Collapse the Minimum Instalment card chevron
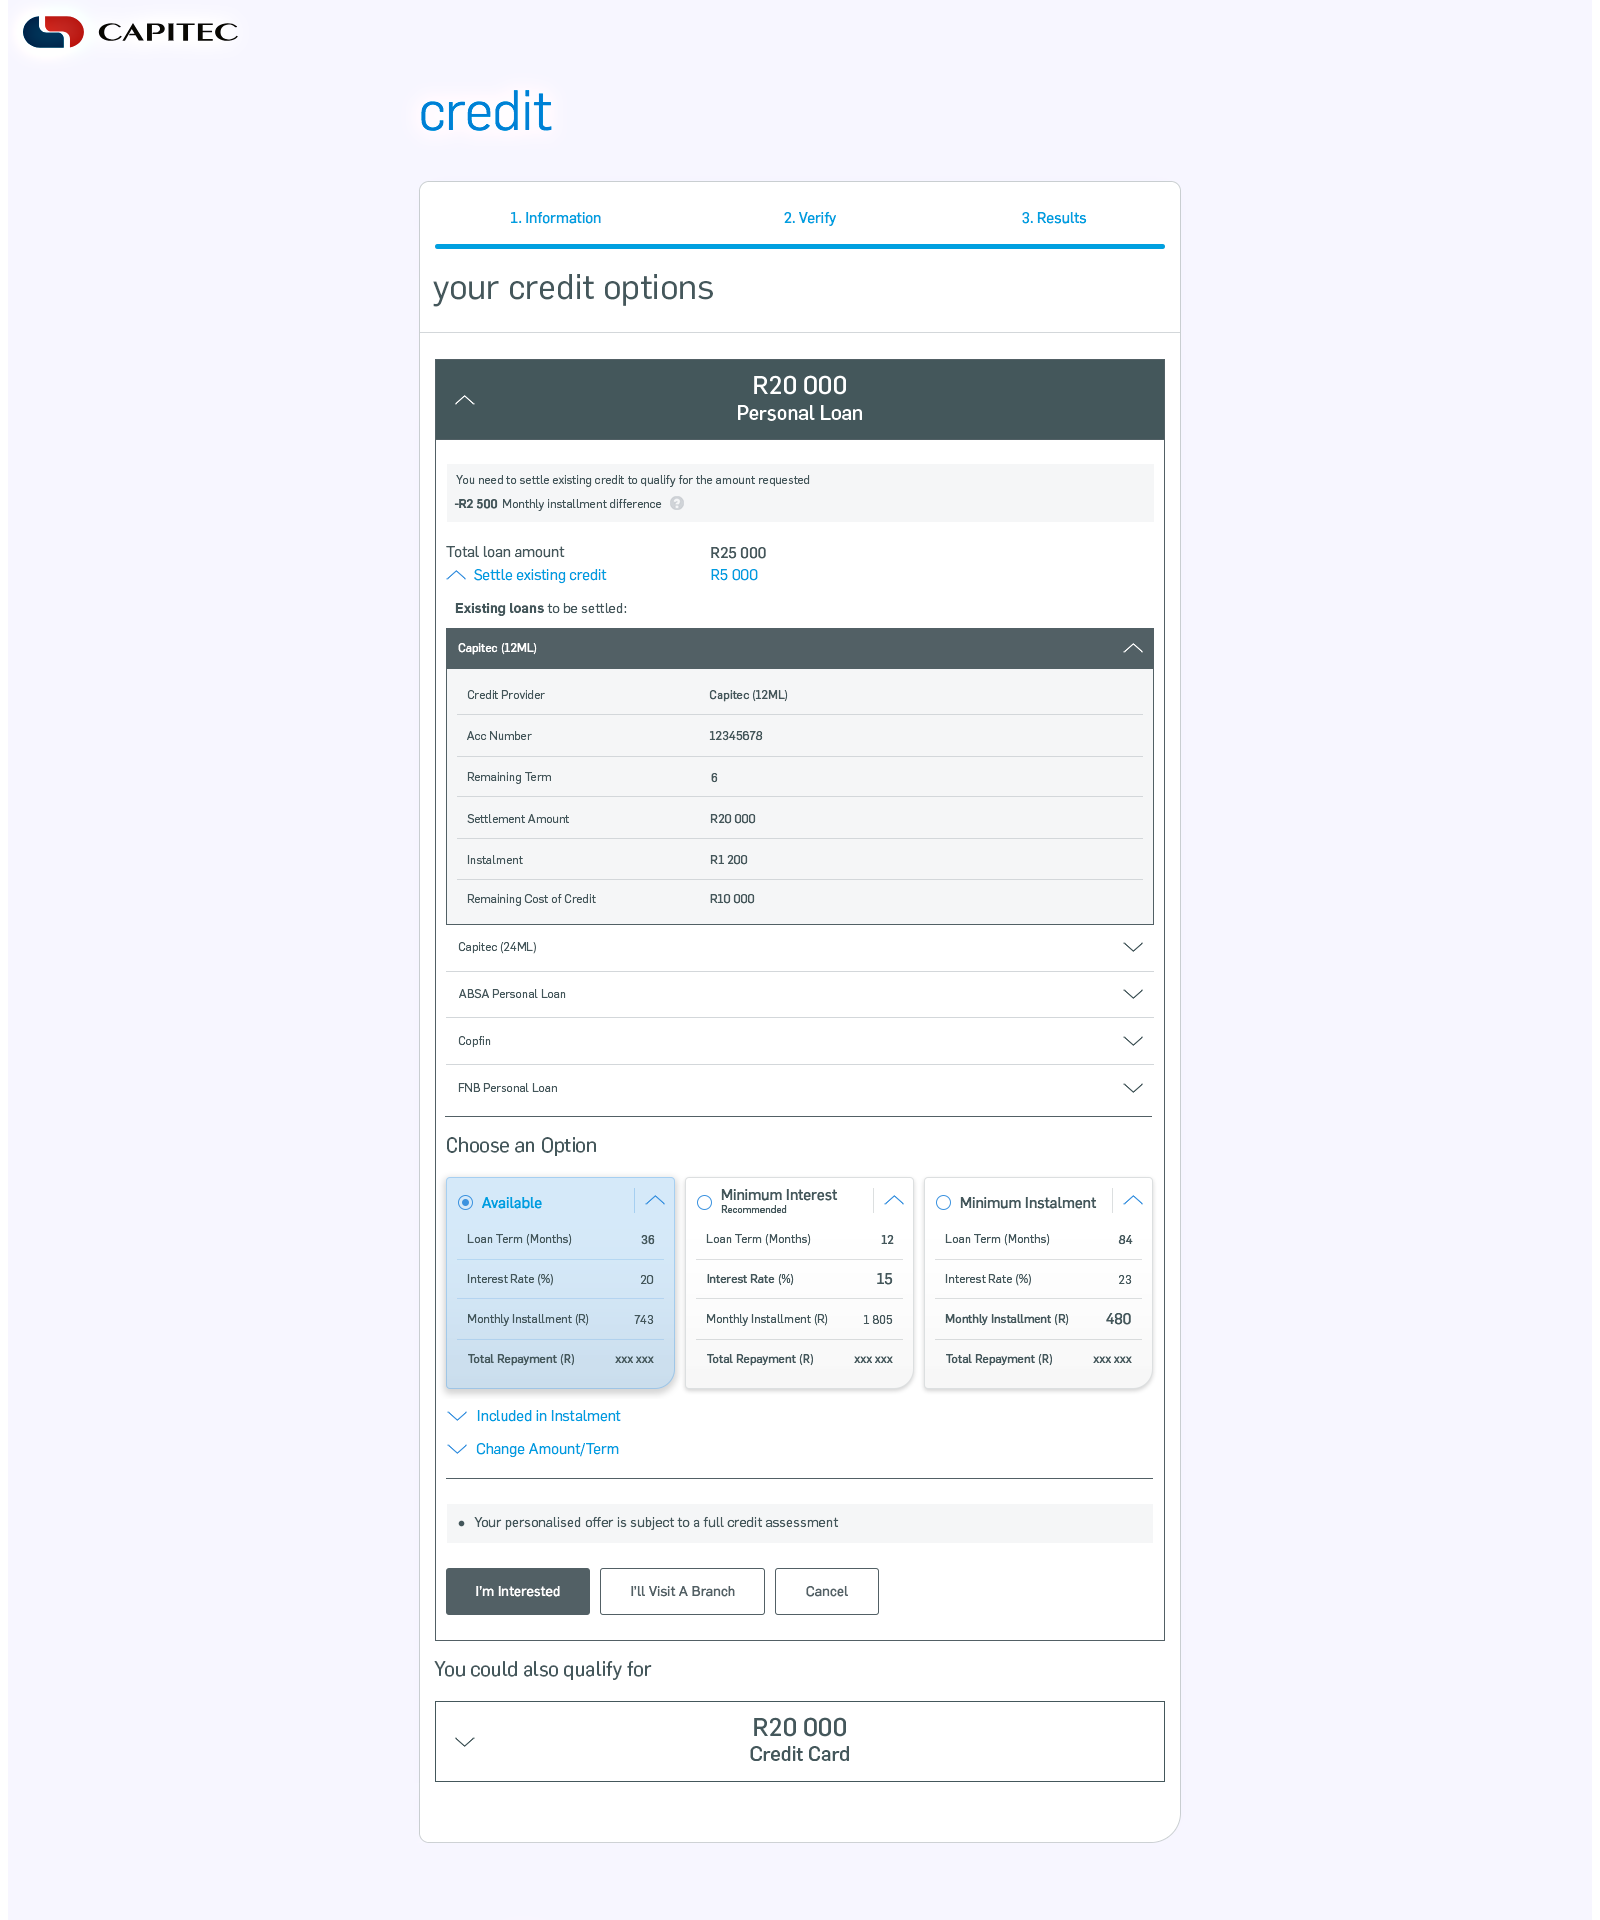The height and width of the screenshot is (1920, 1600). [1133, 1201]
